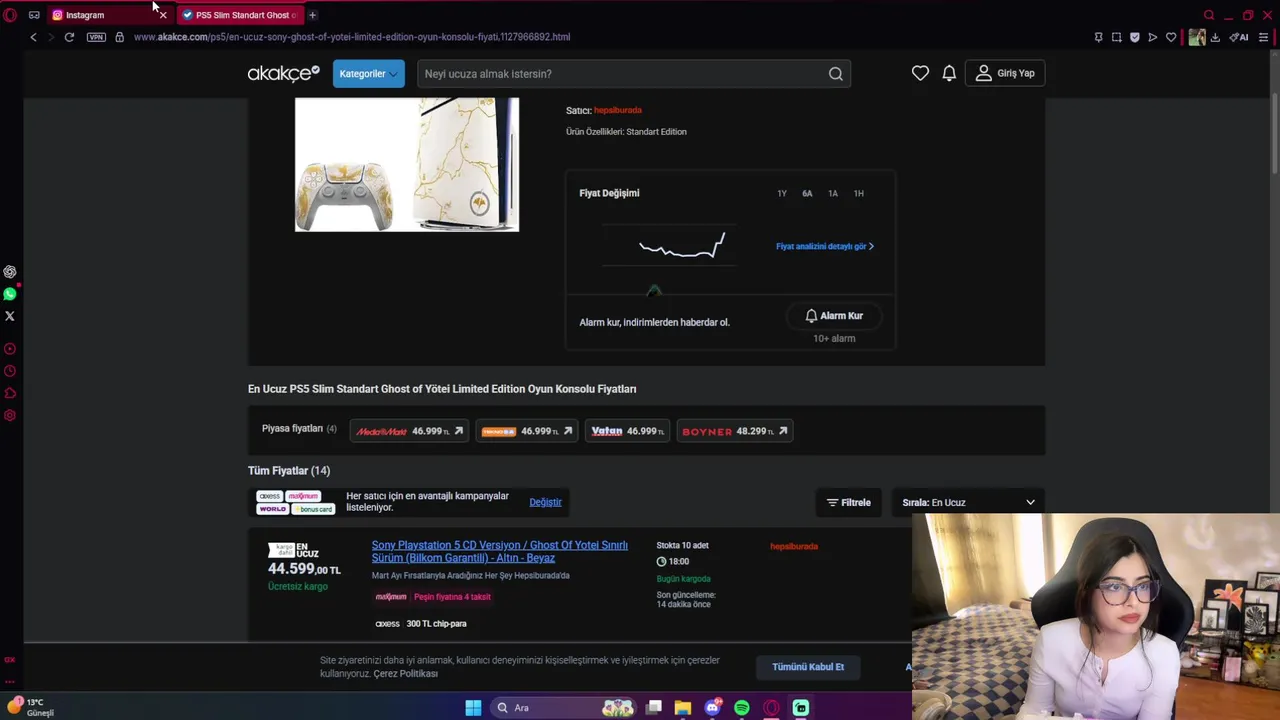
Task: Open a new browser tab
Action: point(312,15)
